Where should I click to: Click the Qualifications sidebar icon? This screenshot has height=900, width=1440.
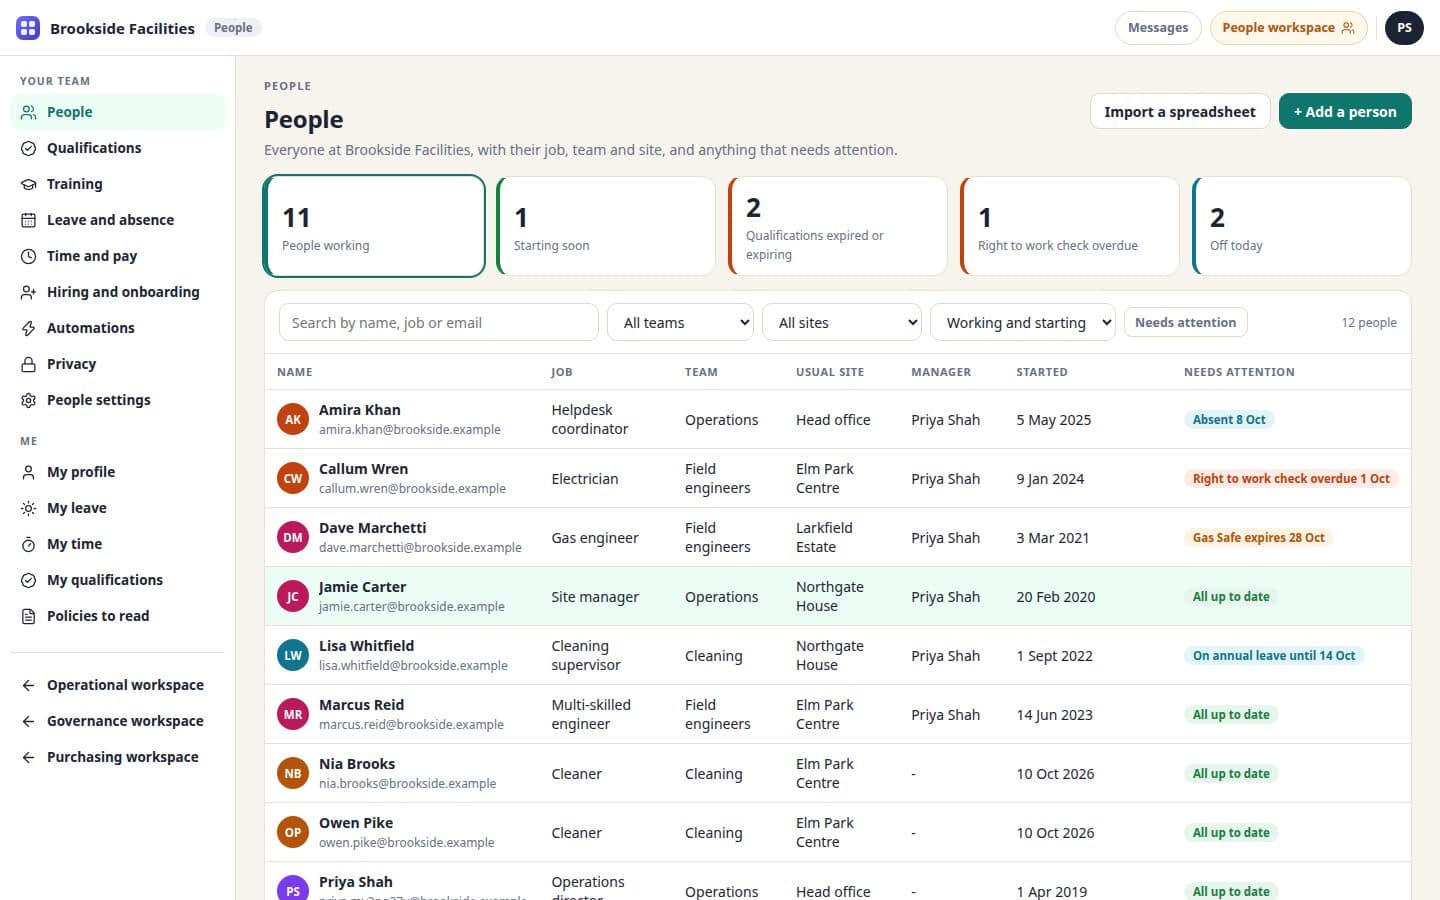pos(29,148)
